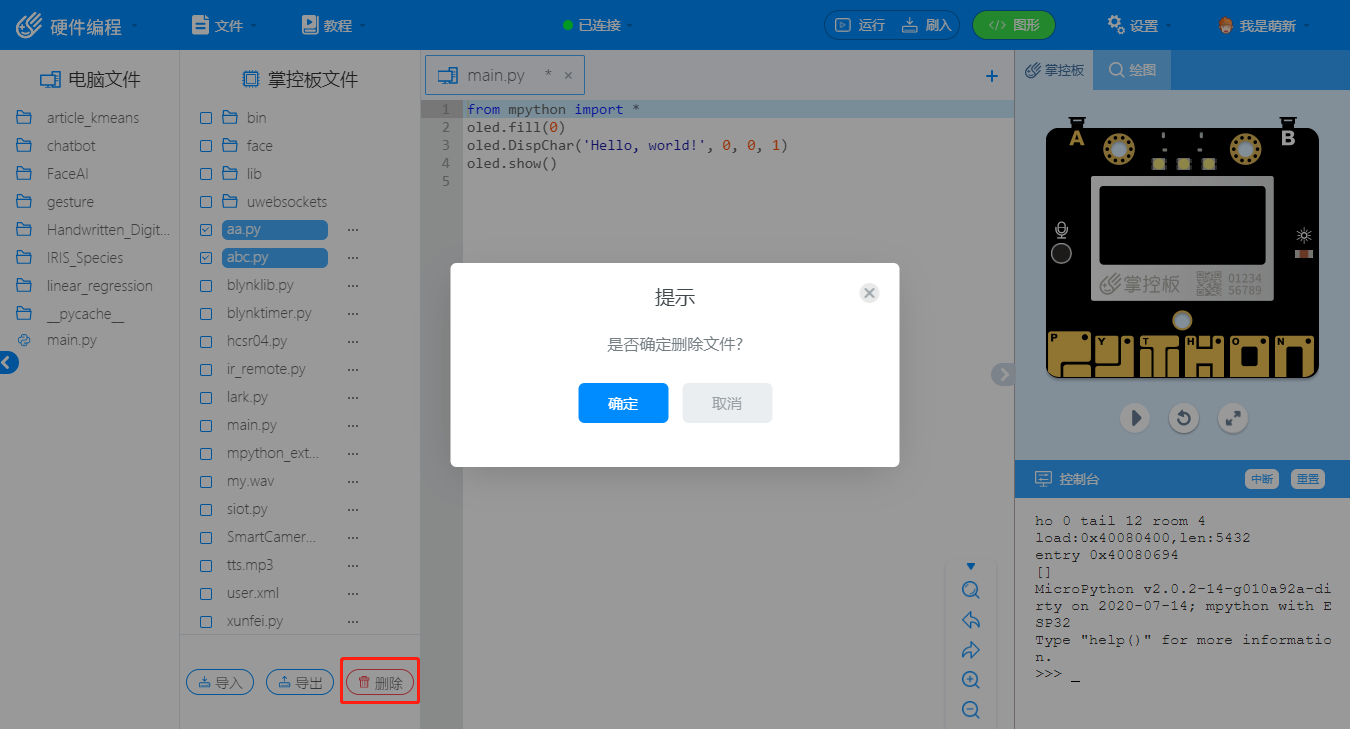Image resolution: width=1350 pixels, height=729 pixels.
Task: Check the main.py checkbox in 掌控板文件
Action: click(x=206, y=426)
